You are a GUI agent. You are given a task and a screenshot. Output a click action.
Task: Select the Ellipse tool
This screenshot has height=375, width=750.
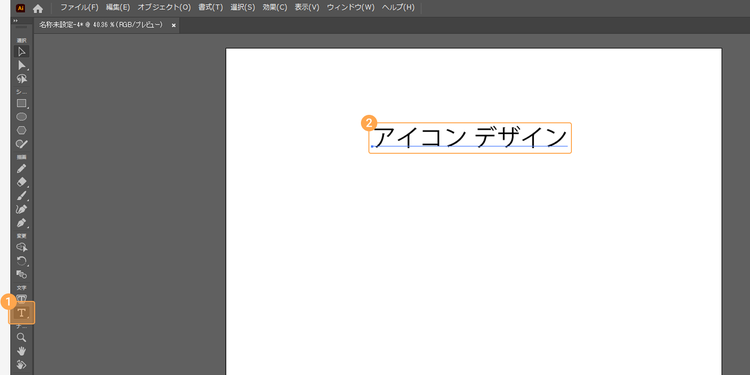click(22, 116)
